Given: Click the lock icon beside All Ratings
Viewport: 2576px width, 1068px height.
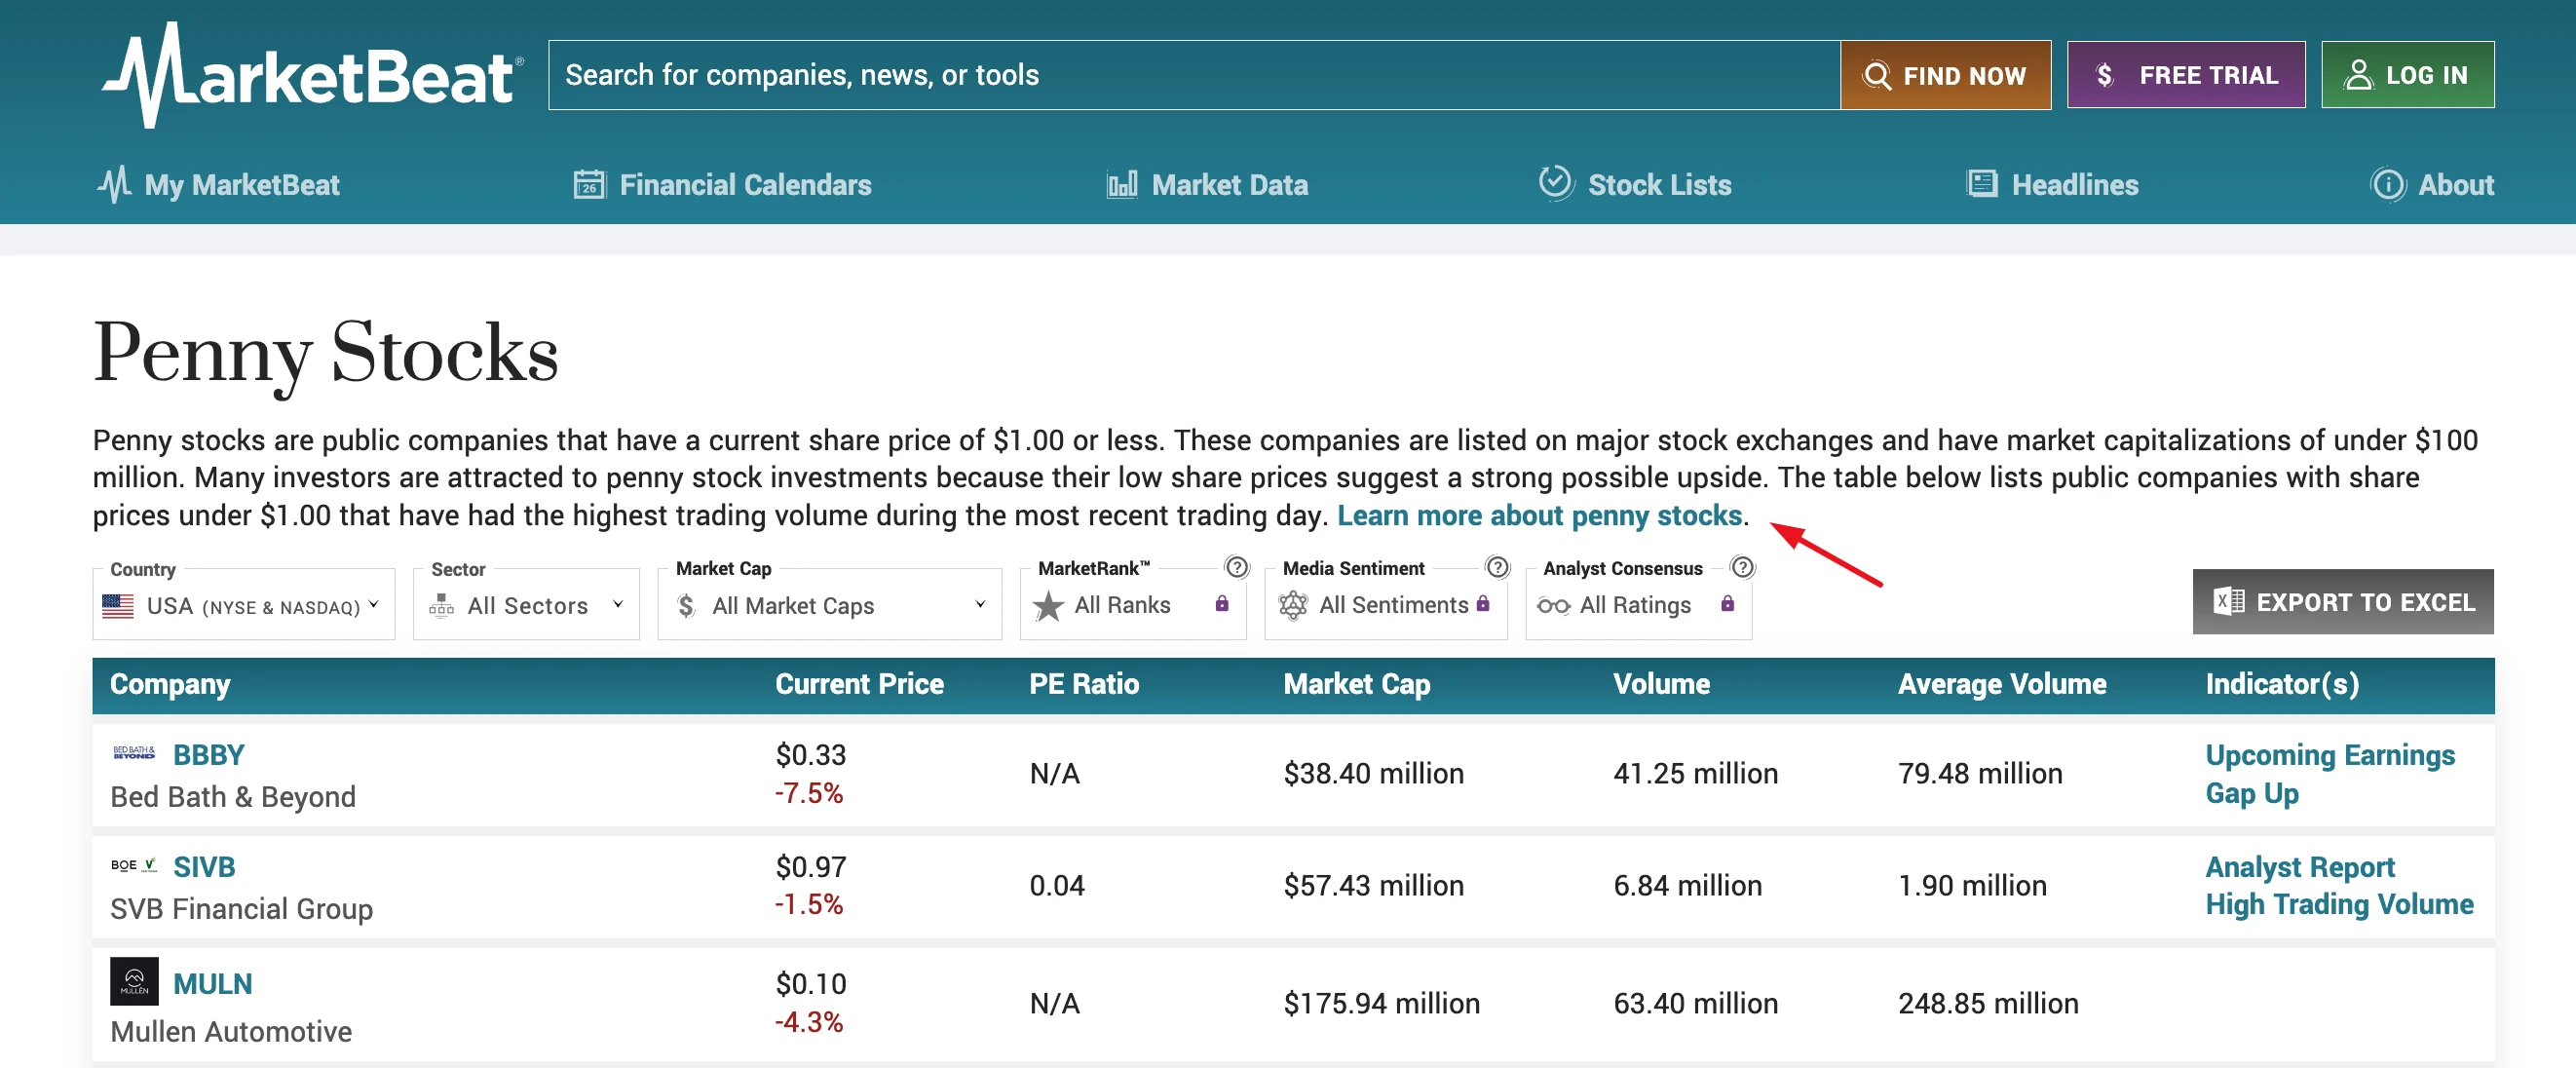Looking at the screenshot, I should click(x=1726, y=604).
